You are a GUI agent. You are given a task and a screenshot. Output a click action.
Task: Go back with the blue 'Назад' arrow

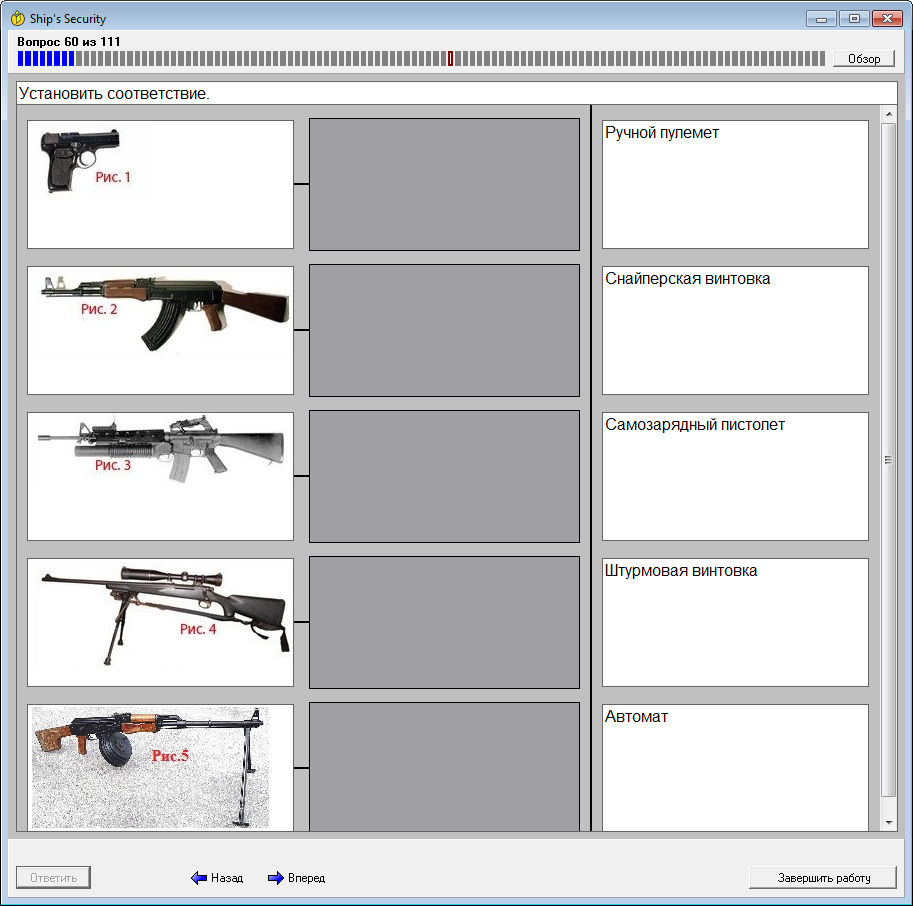[217, 878]
